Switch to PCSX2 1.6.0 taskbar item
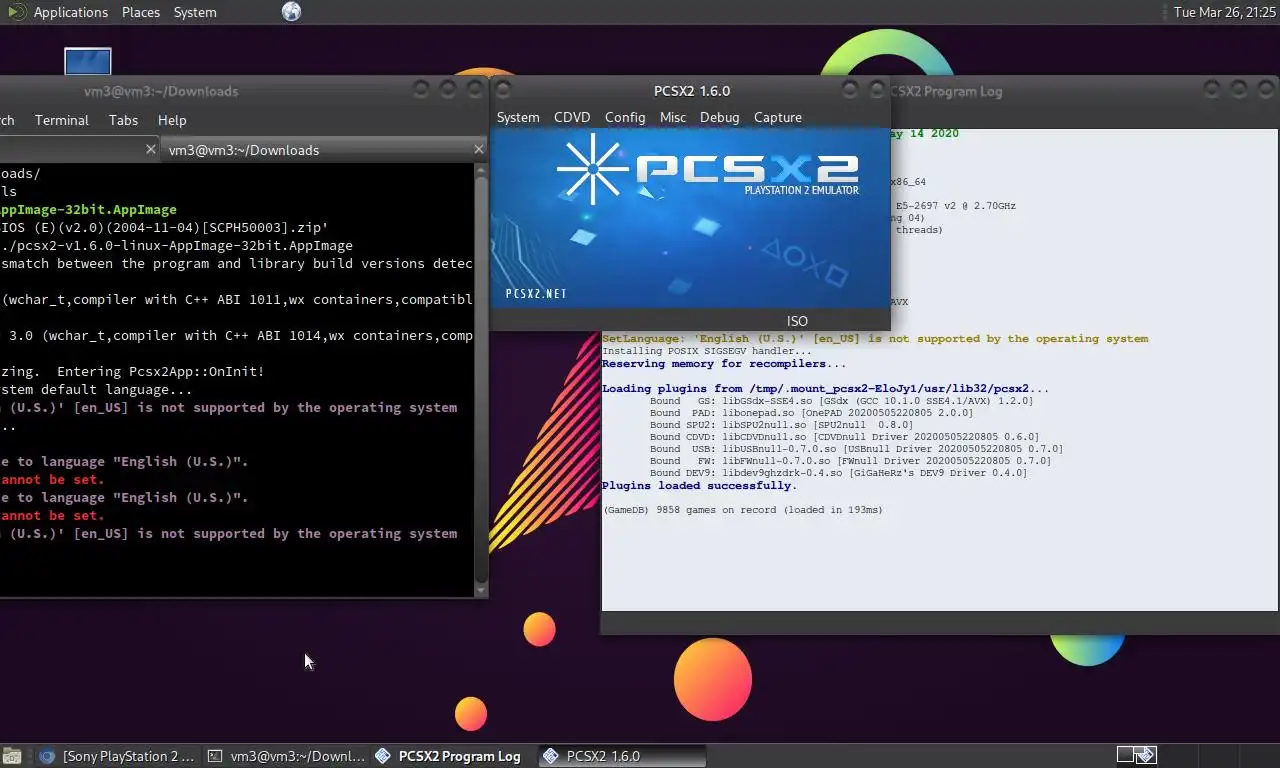 coord(621,756)
